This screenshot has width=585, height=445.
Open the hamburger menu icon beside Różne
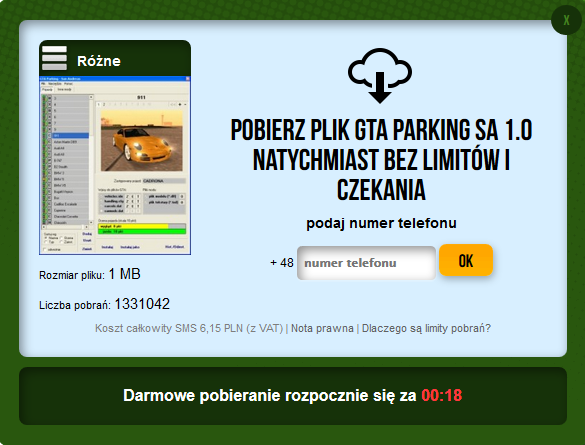point(54,59)
